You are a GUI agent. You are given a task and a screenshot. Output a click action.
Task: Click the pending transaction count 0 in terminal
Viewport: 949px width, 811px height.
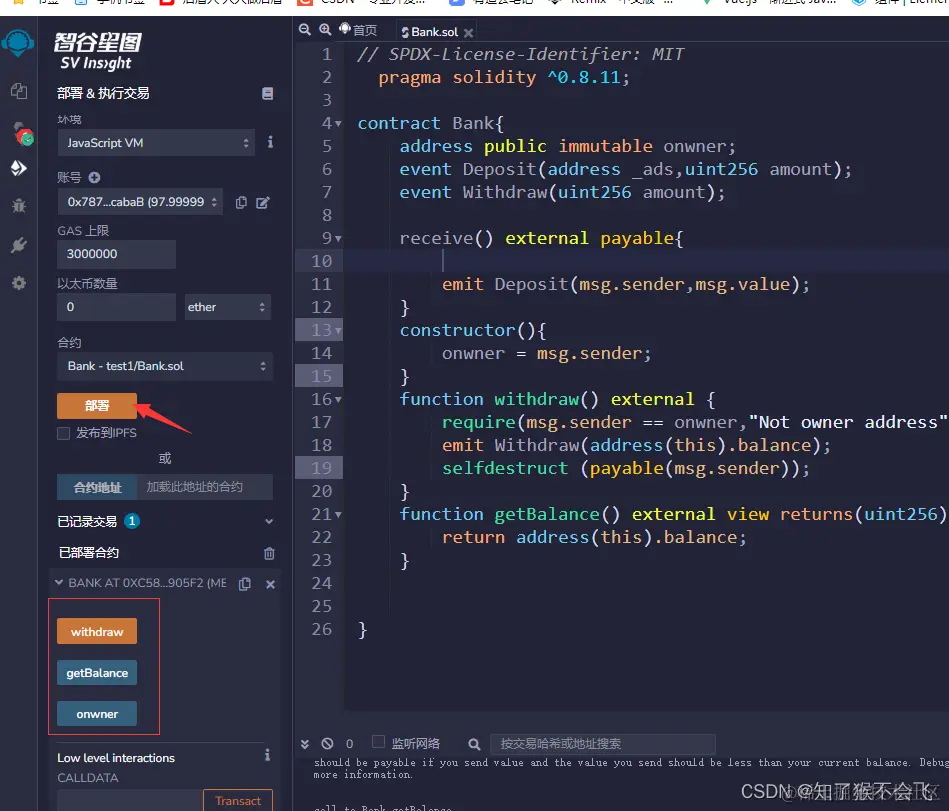[x=349, y=743]
